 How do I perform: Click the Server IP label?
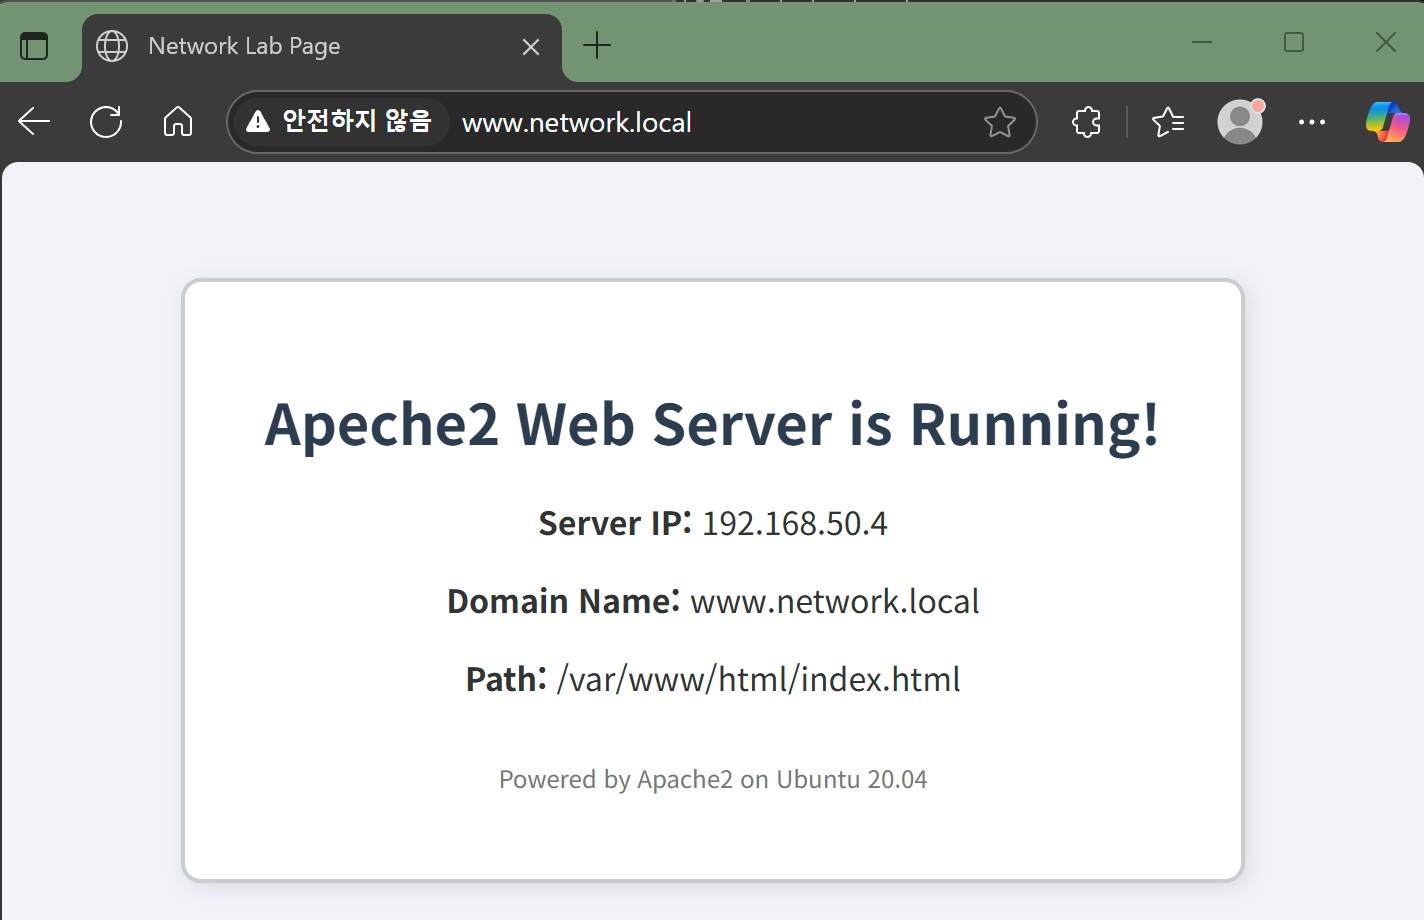click(615, 523)
